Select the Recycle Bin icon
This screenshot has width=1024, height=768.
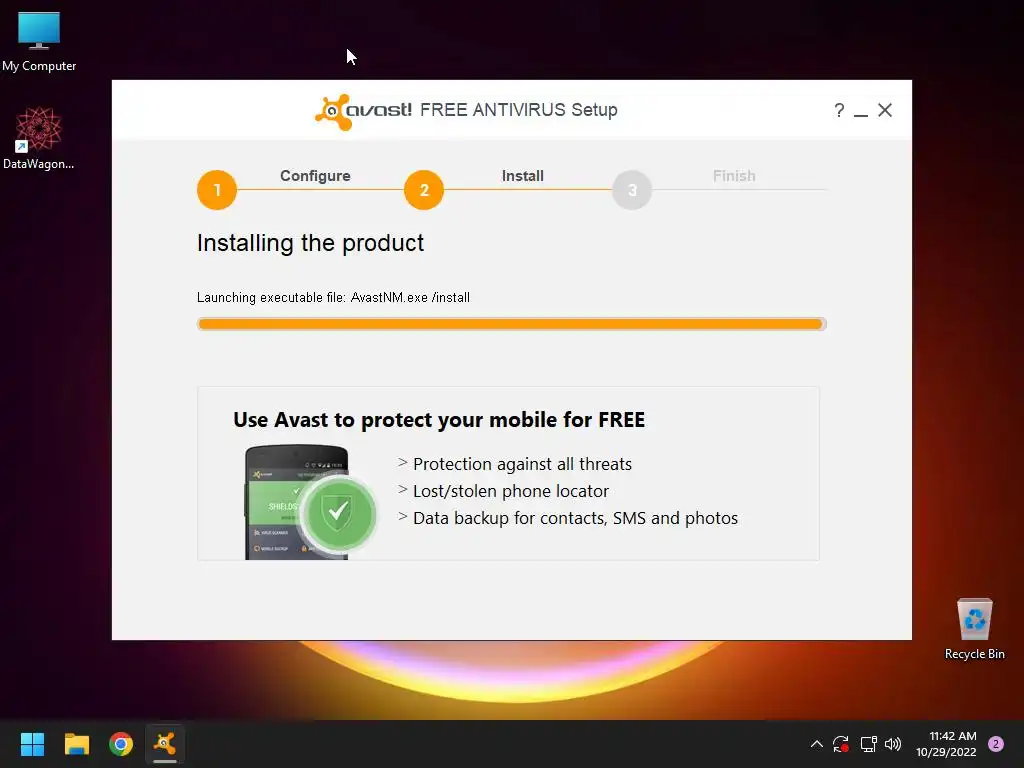(974, 629)
